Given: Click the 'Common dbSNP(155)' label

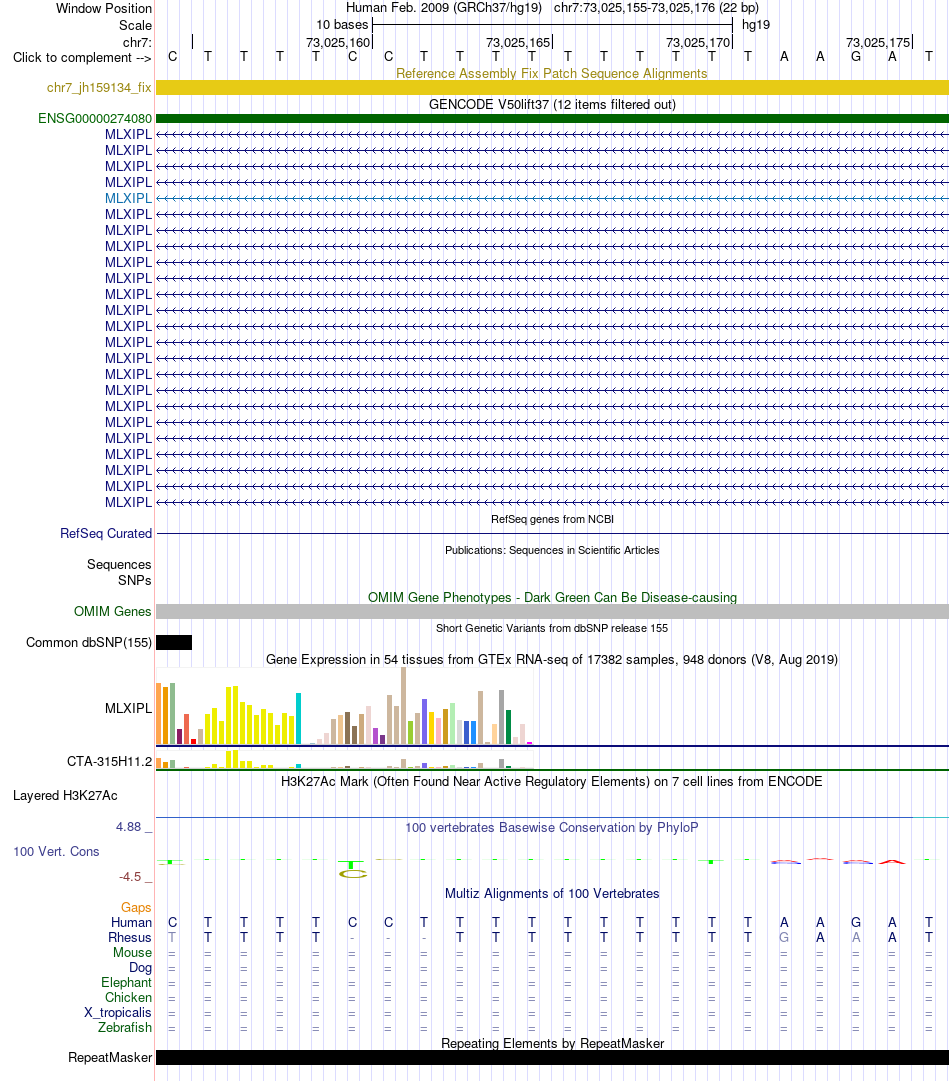Looking at the screenshot, I should pyautogui.click(x=88, y=643).
